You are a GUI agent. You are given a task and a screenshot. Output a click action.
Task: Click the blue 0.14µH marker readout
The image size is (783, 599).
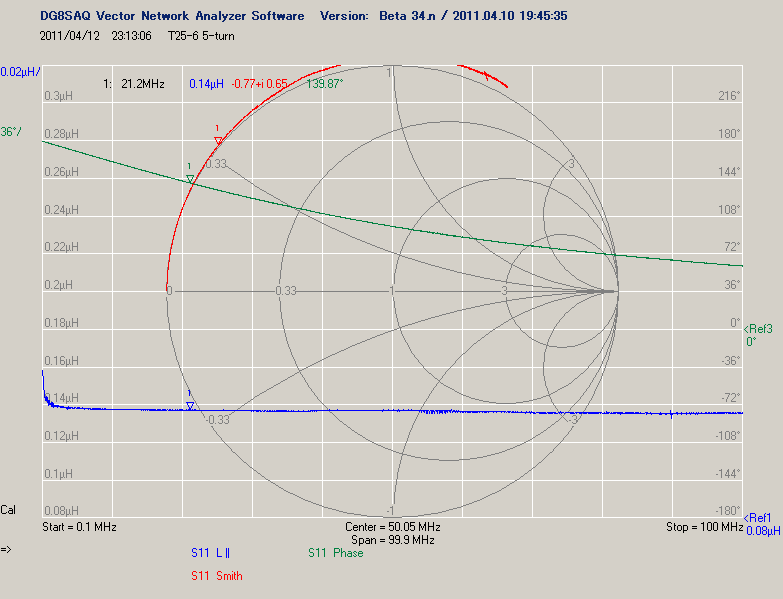coord(206,84)
